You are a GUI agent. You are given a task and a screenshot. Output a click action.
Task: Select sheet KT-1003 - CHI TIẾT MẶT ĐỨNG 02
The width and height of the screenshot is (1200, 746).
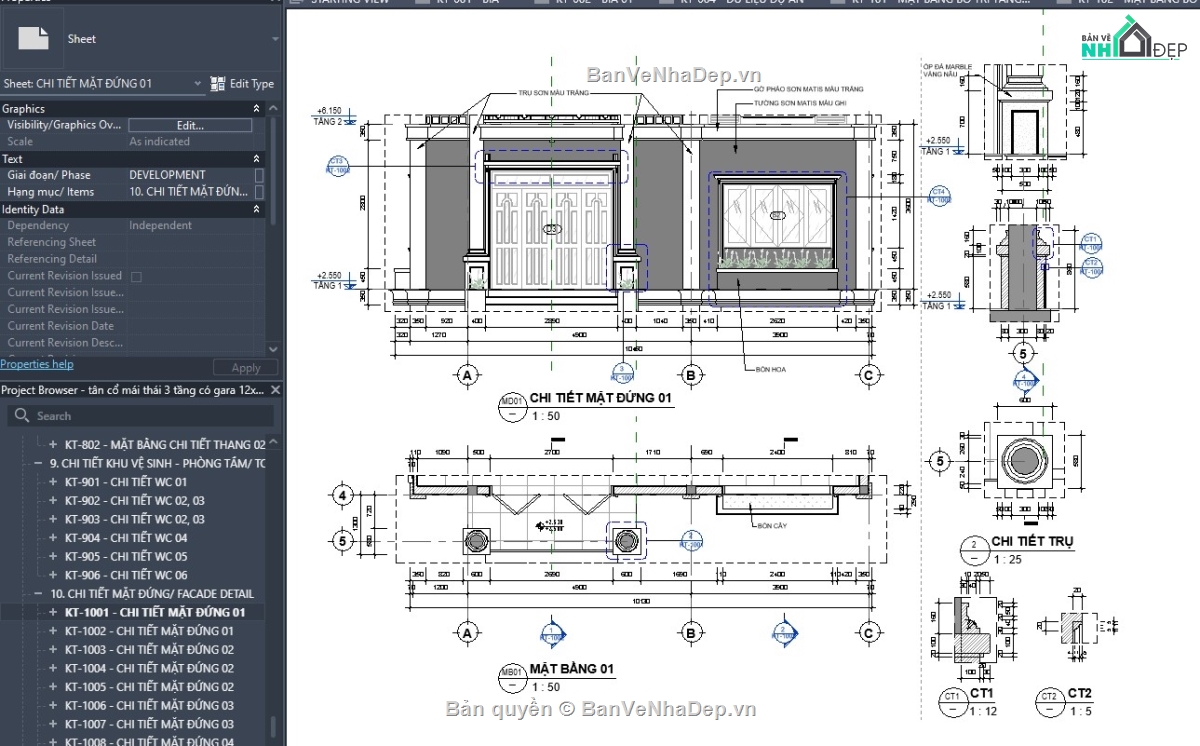(149, 650)
